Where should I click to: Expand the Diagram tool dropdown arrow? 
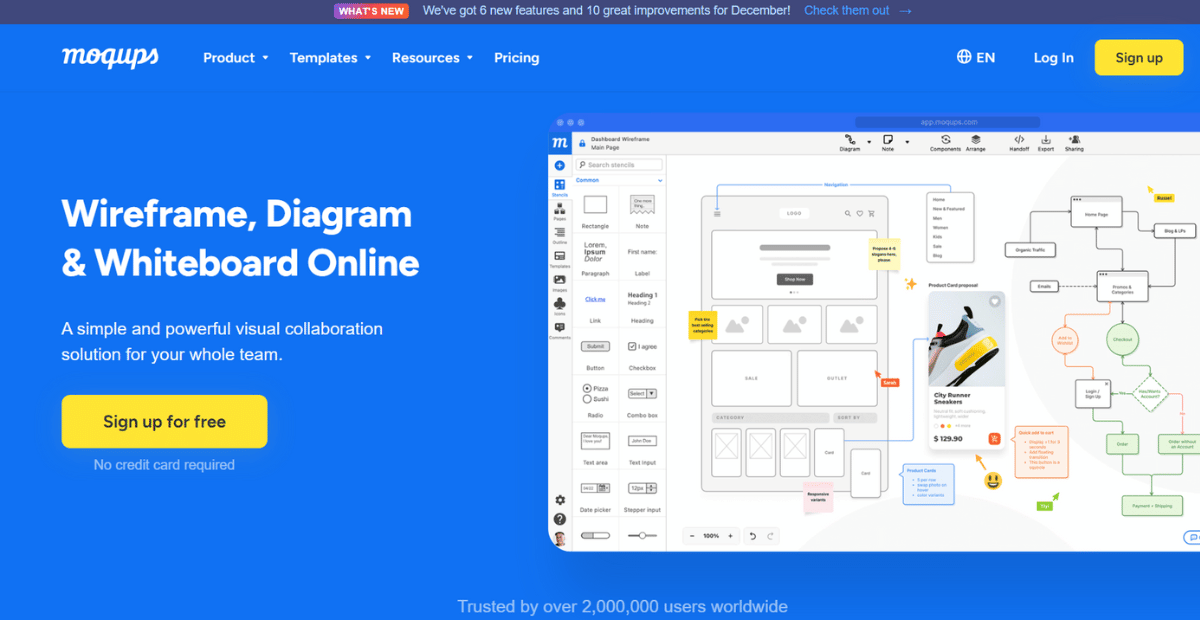point(869,142)
